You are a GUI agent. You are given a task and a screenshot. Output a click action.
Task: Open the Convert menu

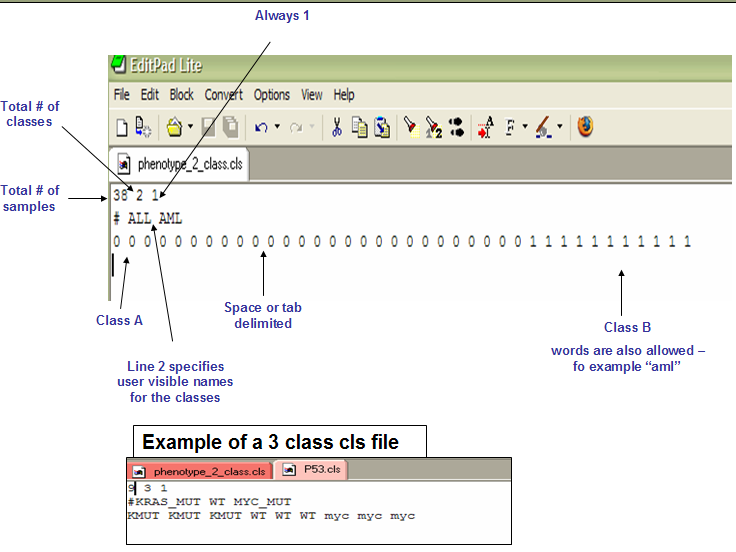point(223,95)
